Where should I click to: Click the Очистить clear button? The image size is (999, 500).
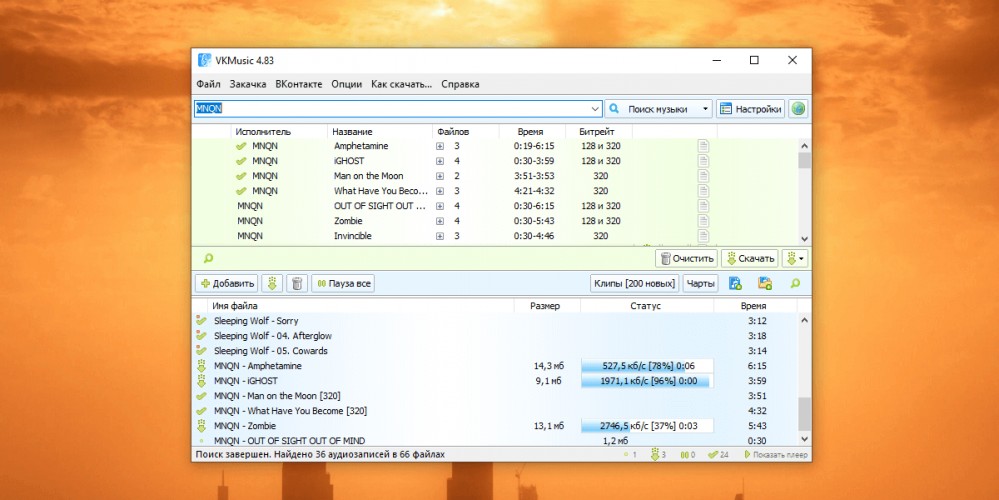(x=686, y=259)
